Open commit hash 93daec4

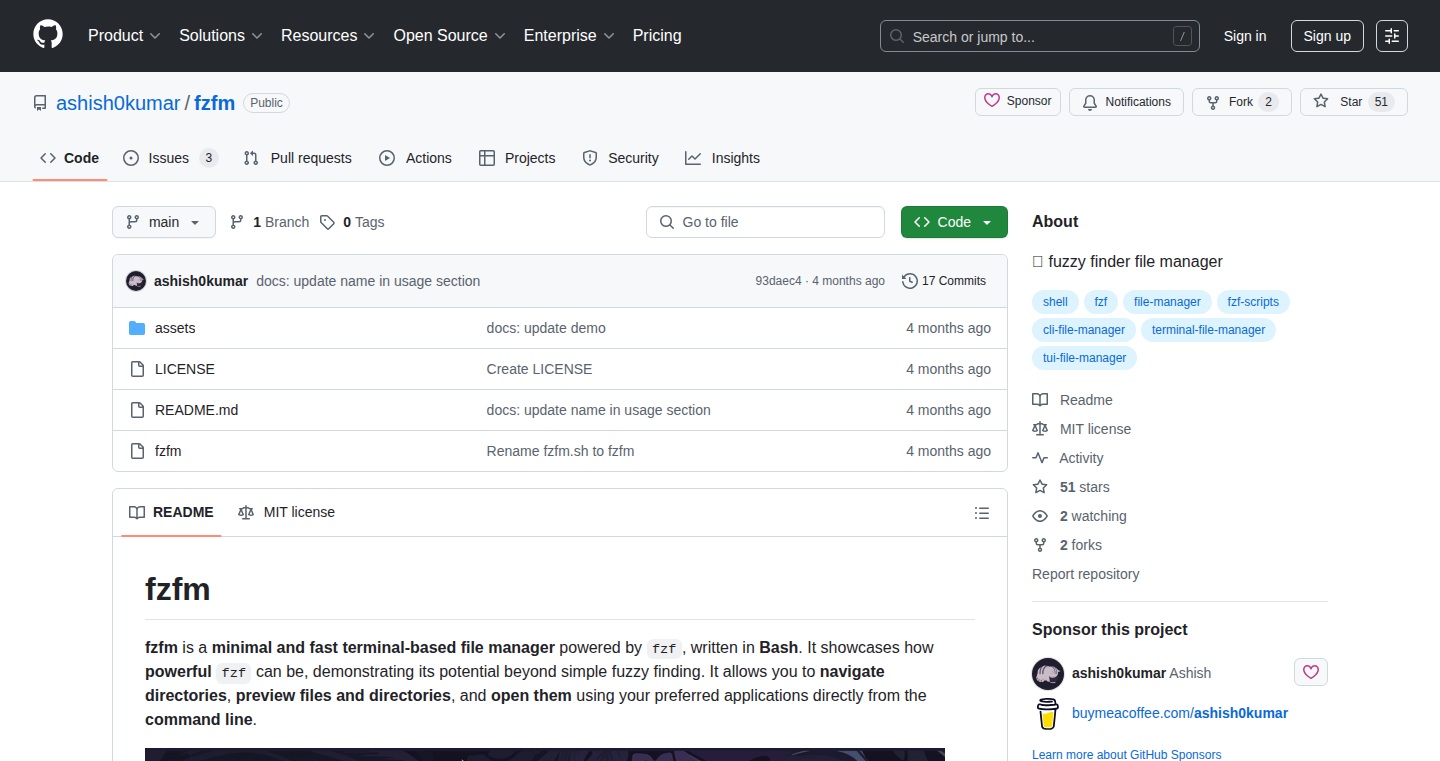[779, 281]
